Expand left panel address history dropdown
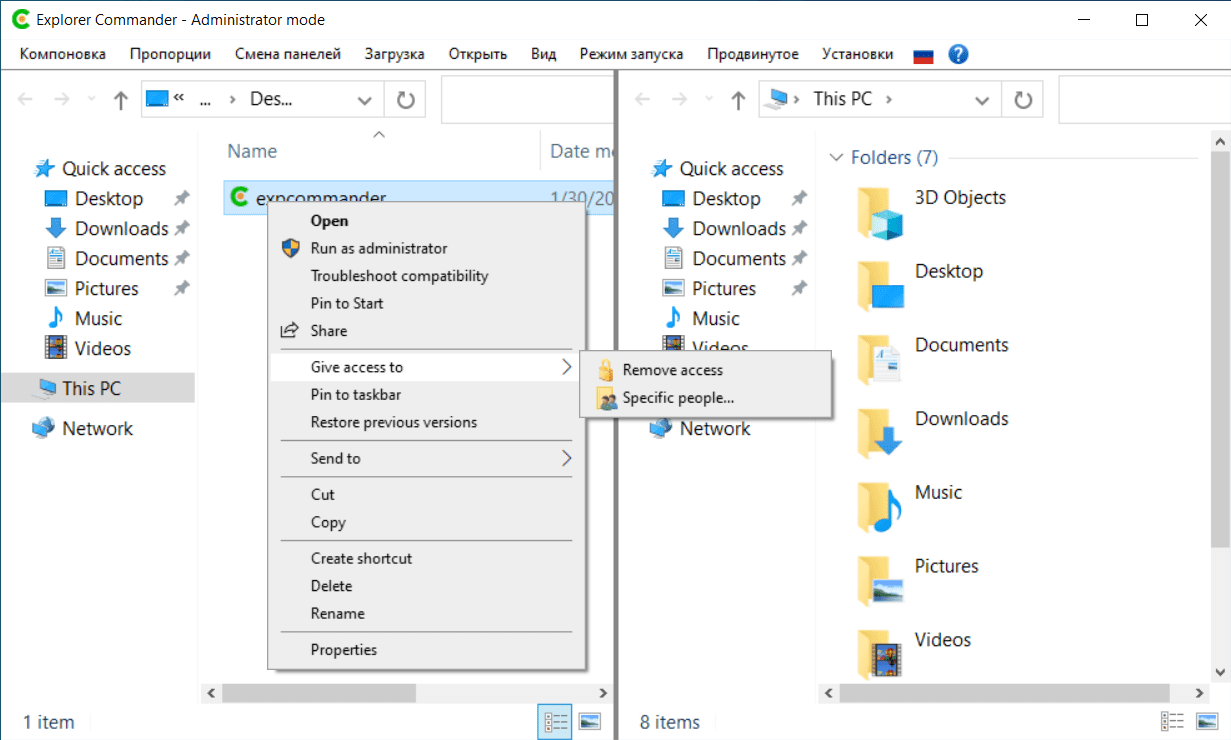The image size is (1231, 740). 364,99
